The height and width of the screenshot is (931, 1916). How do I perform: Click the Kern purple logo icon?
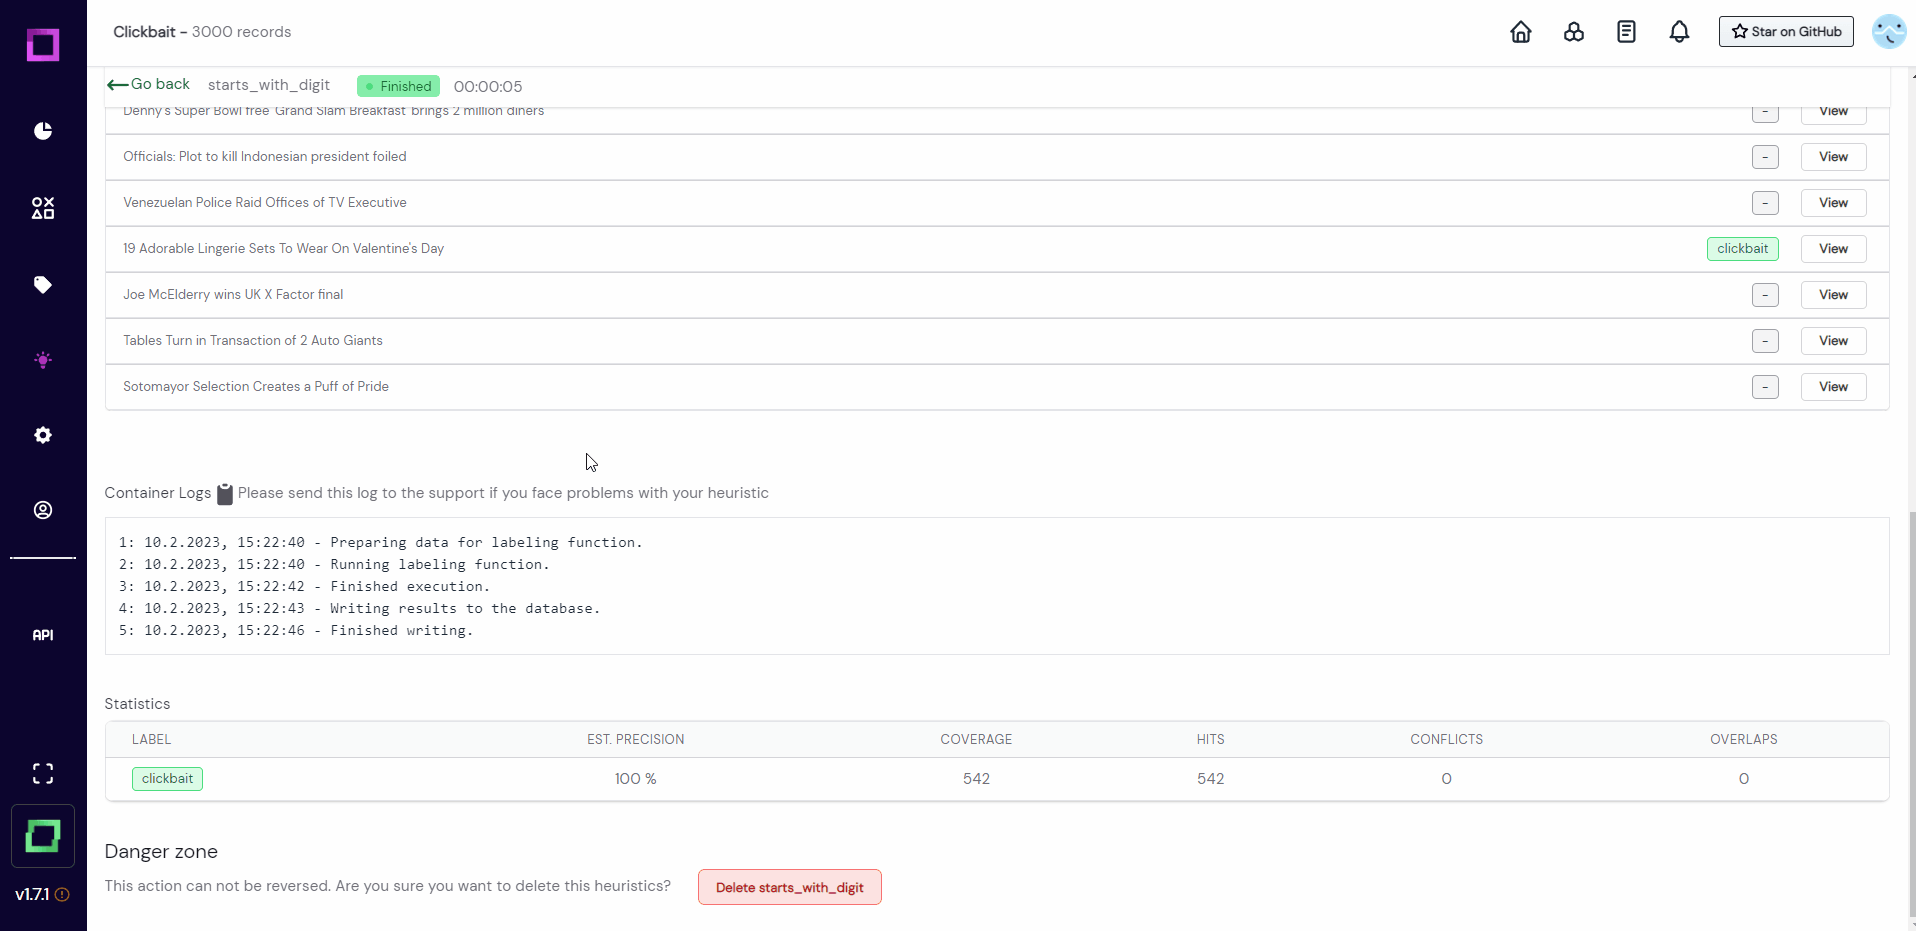click(43, 45)
